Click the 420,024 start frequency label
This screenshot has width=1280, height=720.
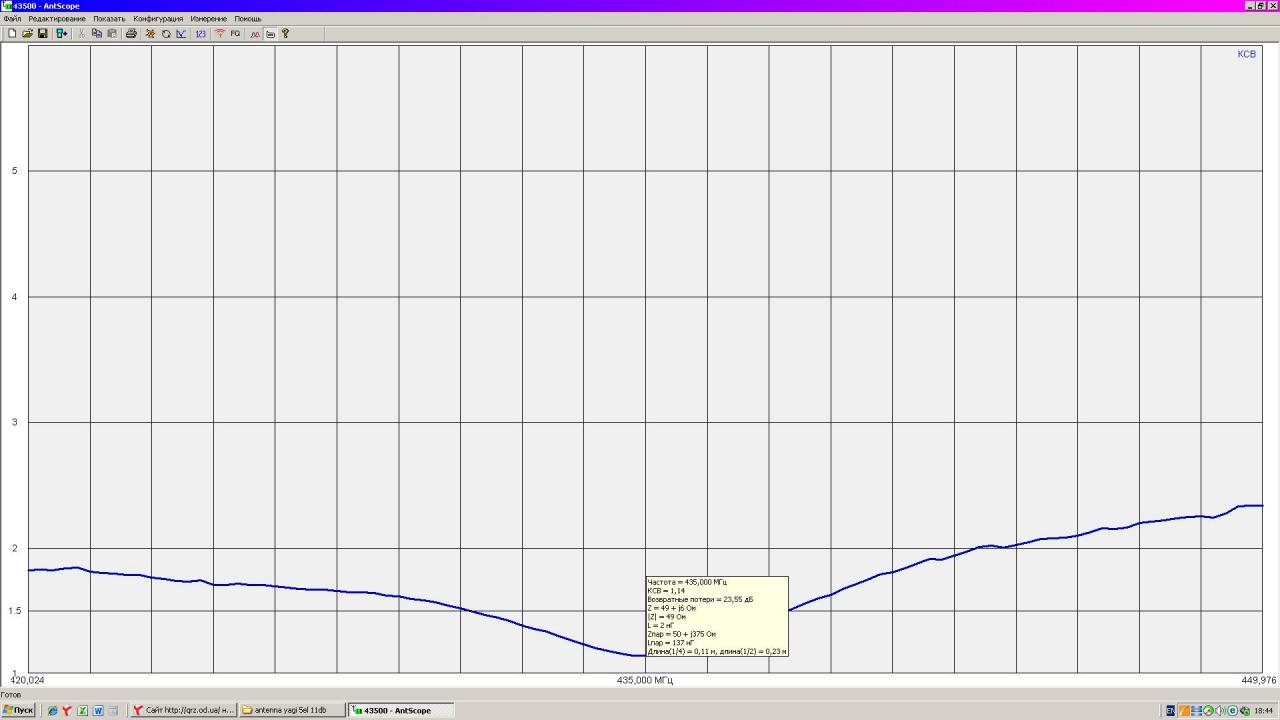(27, 680)
